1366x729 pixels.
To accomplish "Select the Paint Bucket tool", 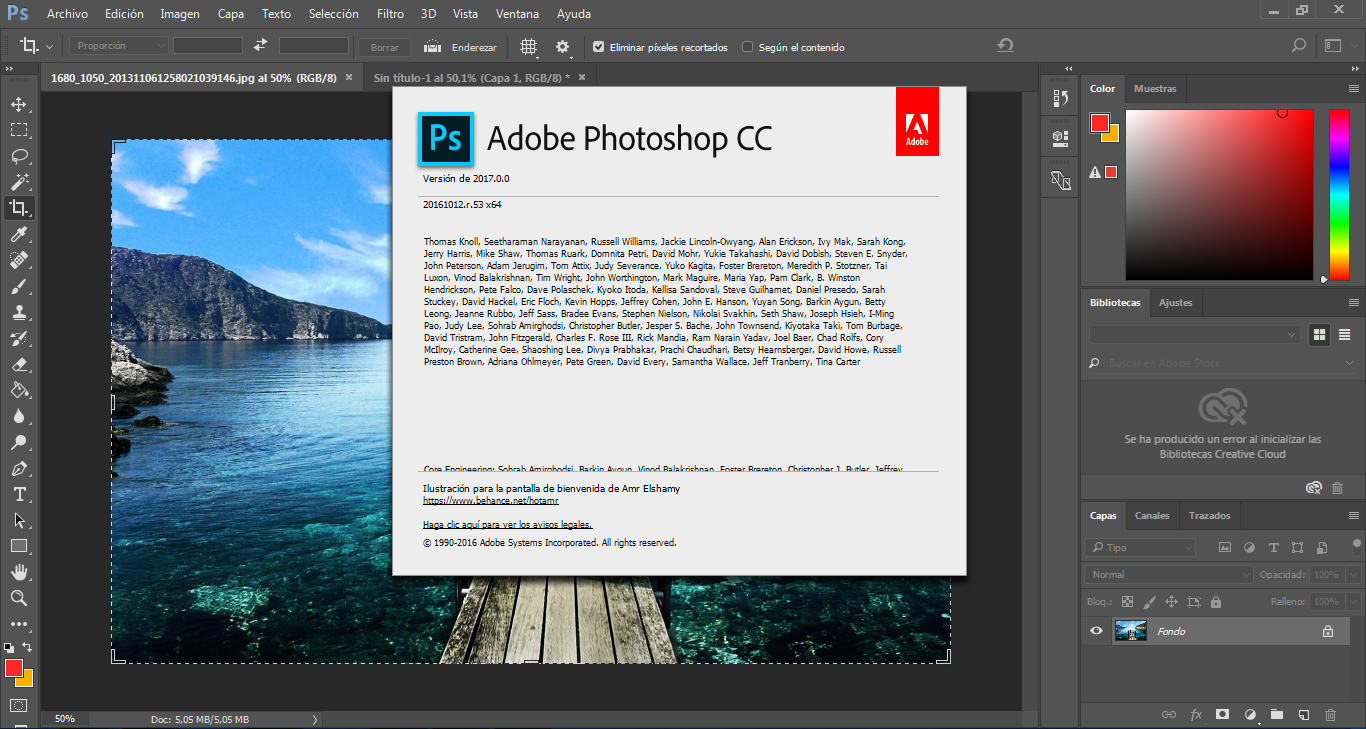I will click(18, 390).
